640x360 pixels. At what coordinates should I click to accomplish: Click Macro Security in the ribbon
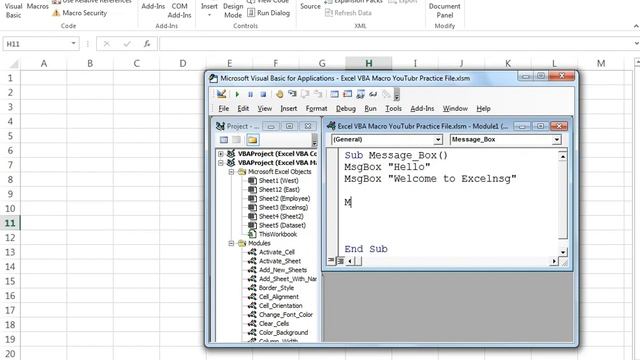(x=80, y=13)
